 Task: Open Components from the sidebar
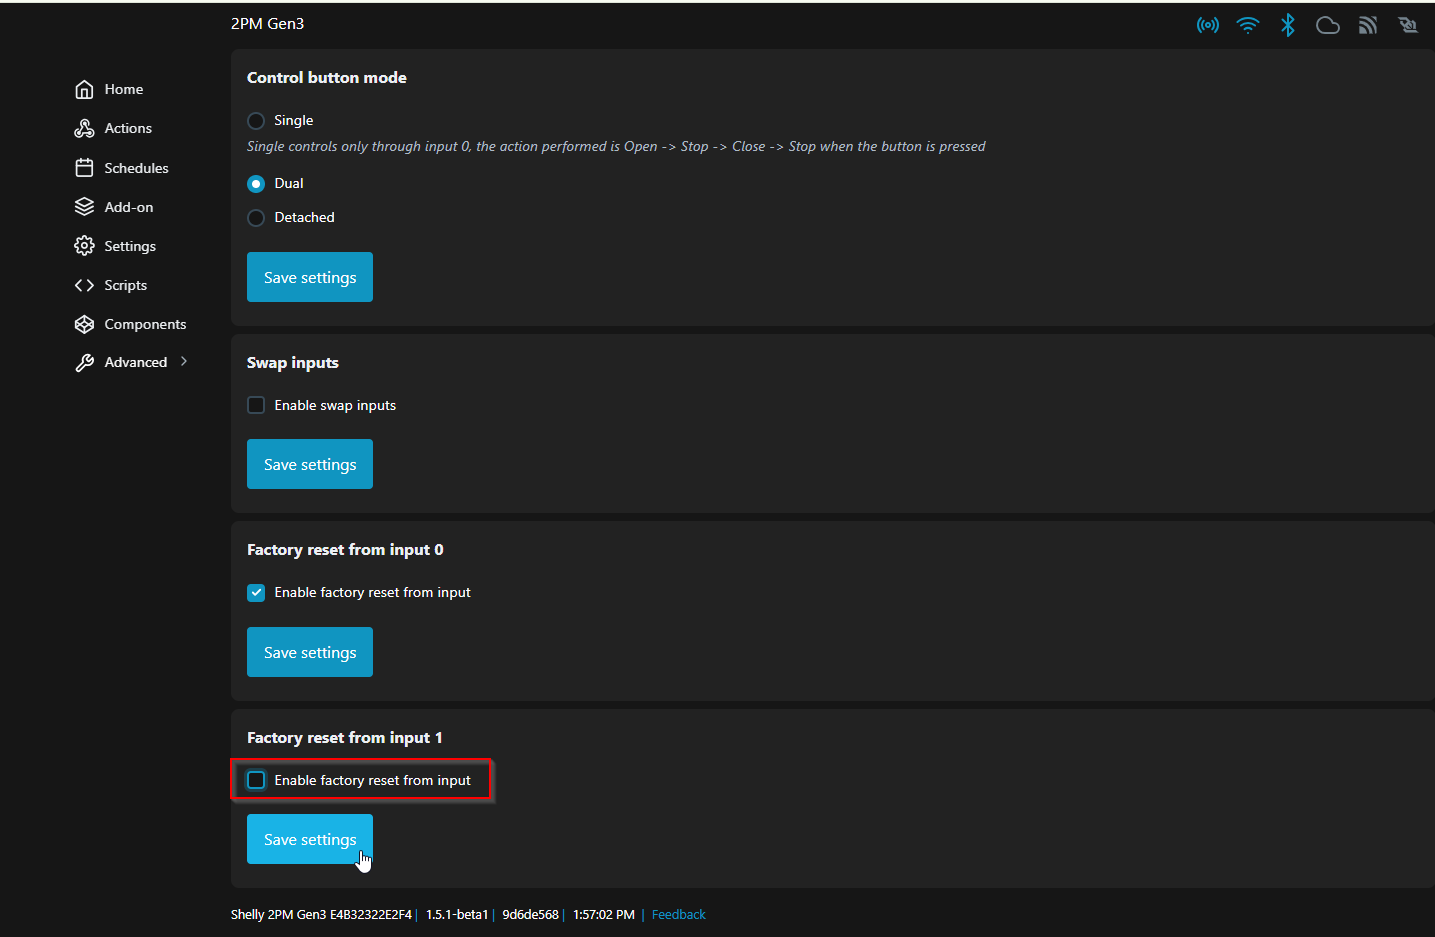click(x=145, y=325)
